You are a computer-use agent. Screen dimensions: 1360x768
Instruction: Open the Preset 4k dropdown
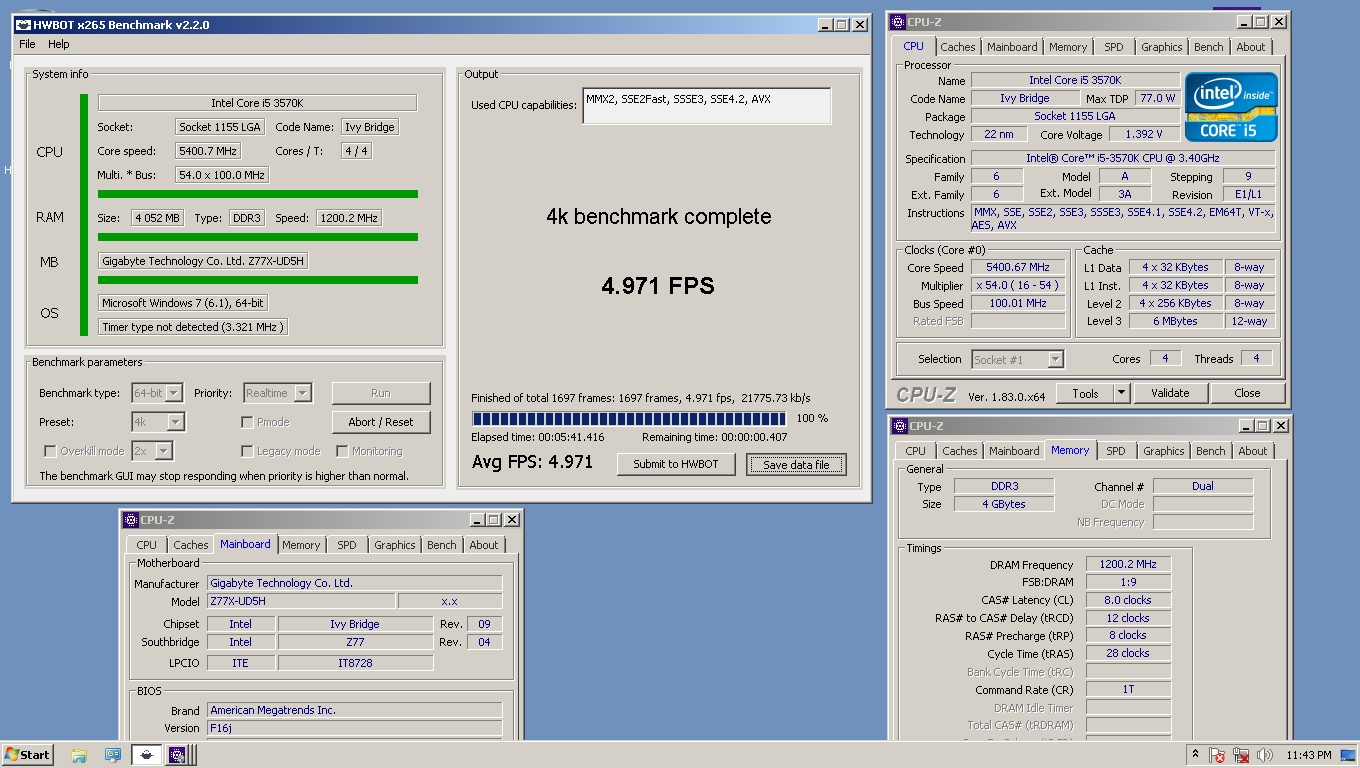click(158, 422)
